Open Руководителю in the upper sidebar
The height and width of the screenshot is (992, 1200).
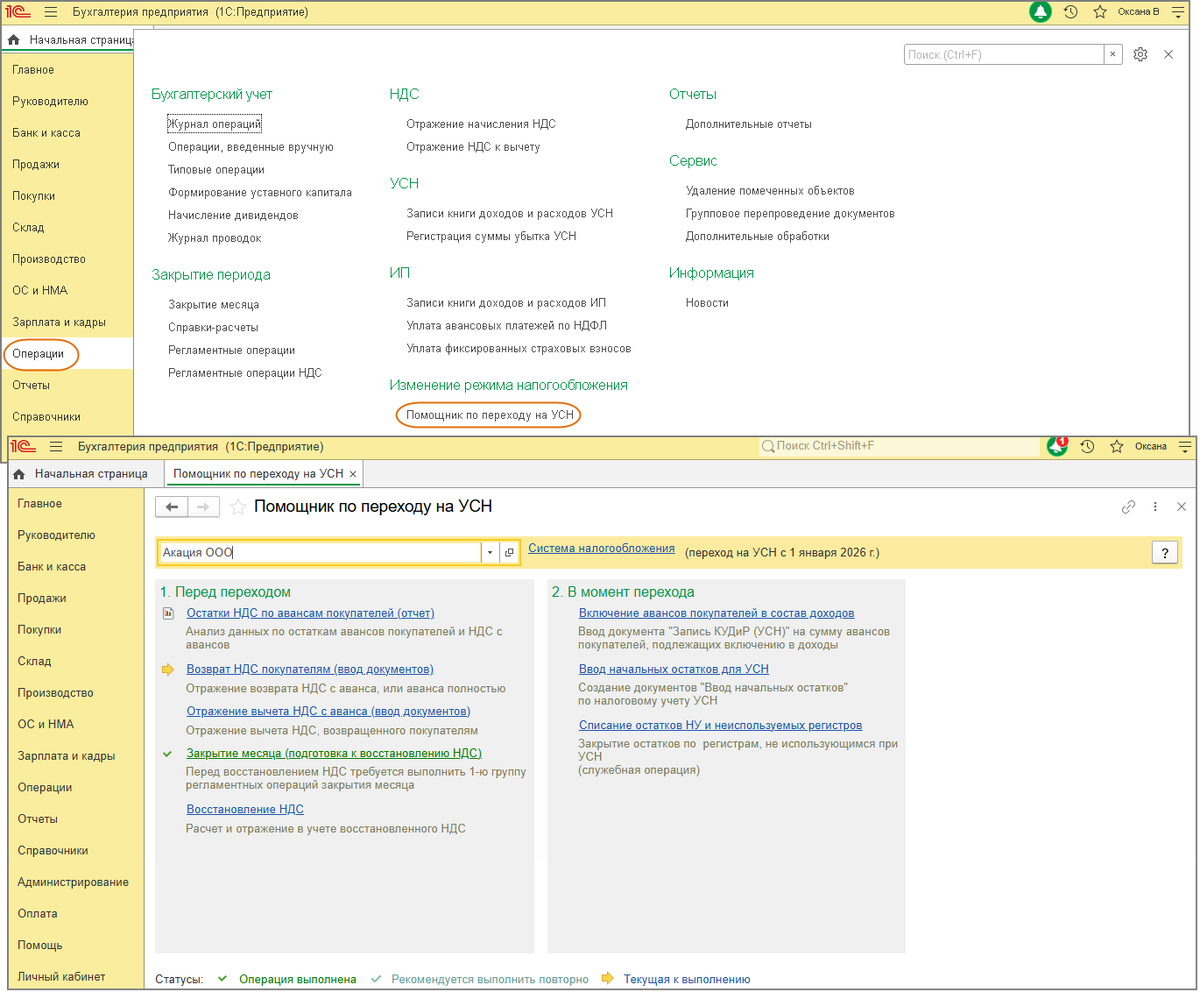[50, 102]
